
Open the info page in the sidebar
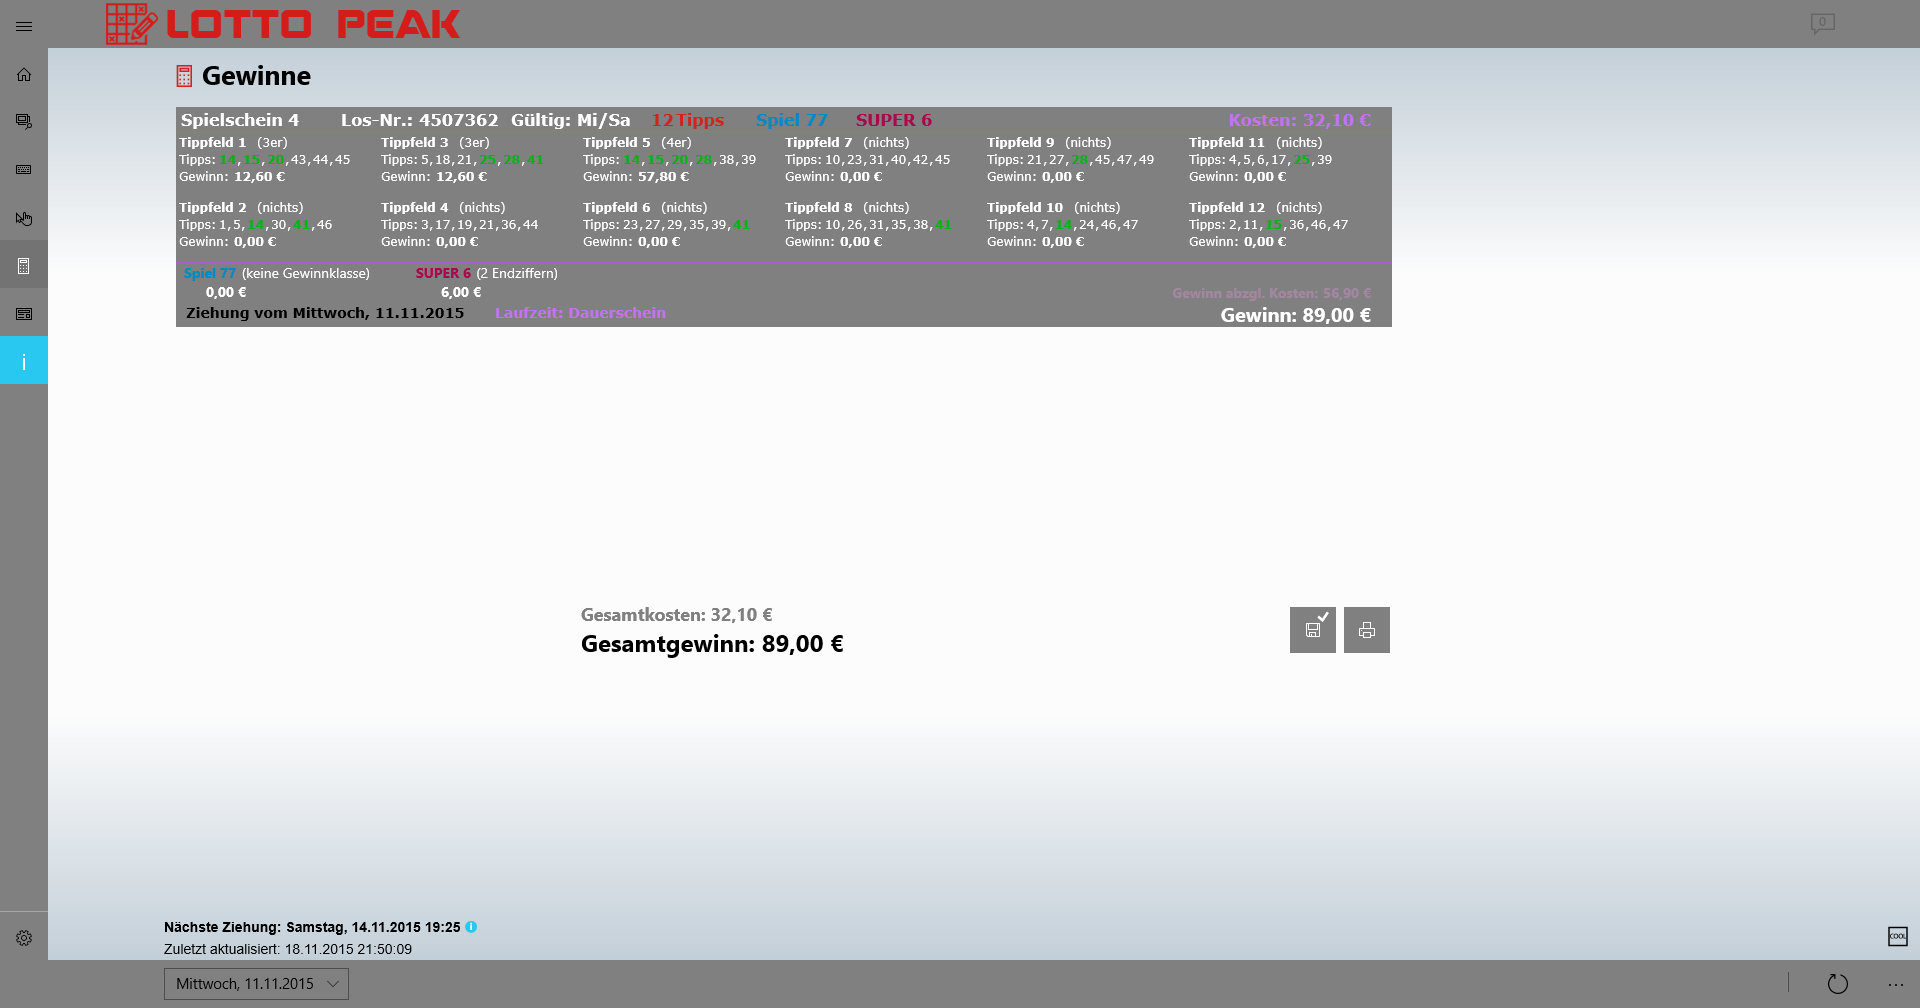[24, 361]
